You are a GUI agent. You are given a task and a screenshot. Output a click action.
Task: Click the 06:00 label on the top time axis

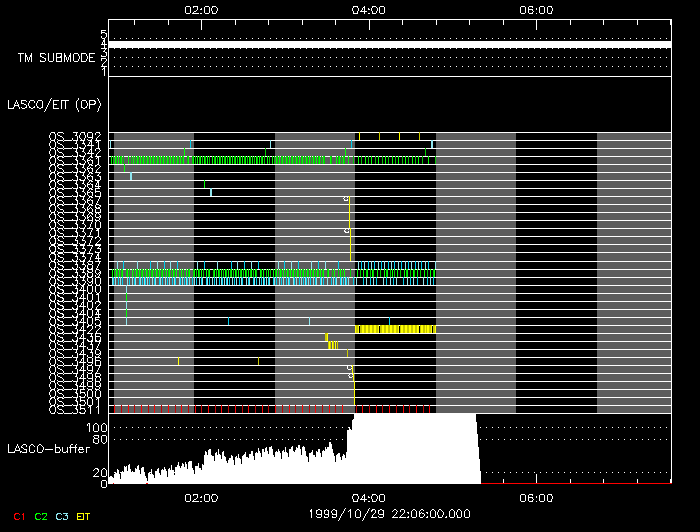[x=536, y=10]
